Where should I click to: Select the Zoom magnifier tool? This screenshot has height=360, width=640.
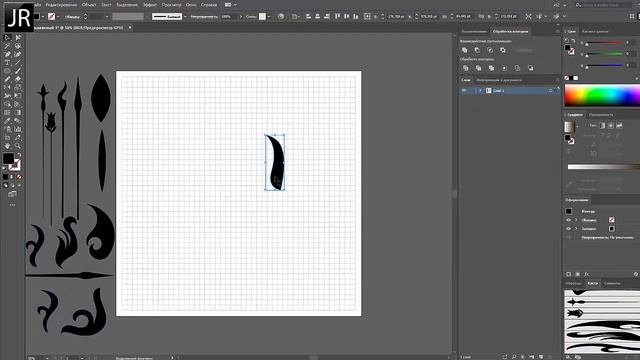point(18,146)
